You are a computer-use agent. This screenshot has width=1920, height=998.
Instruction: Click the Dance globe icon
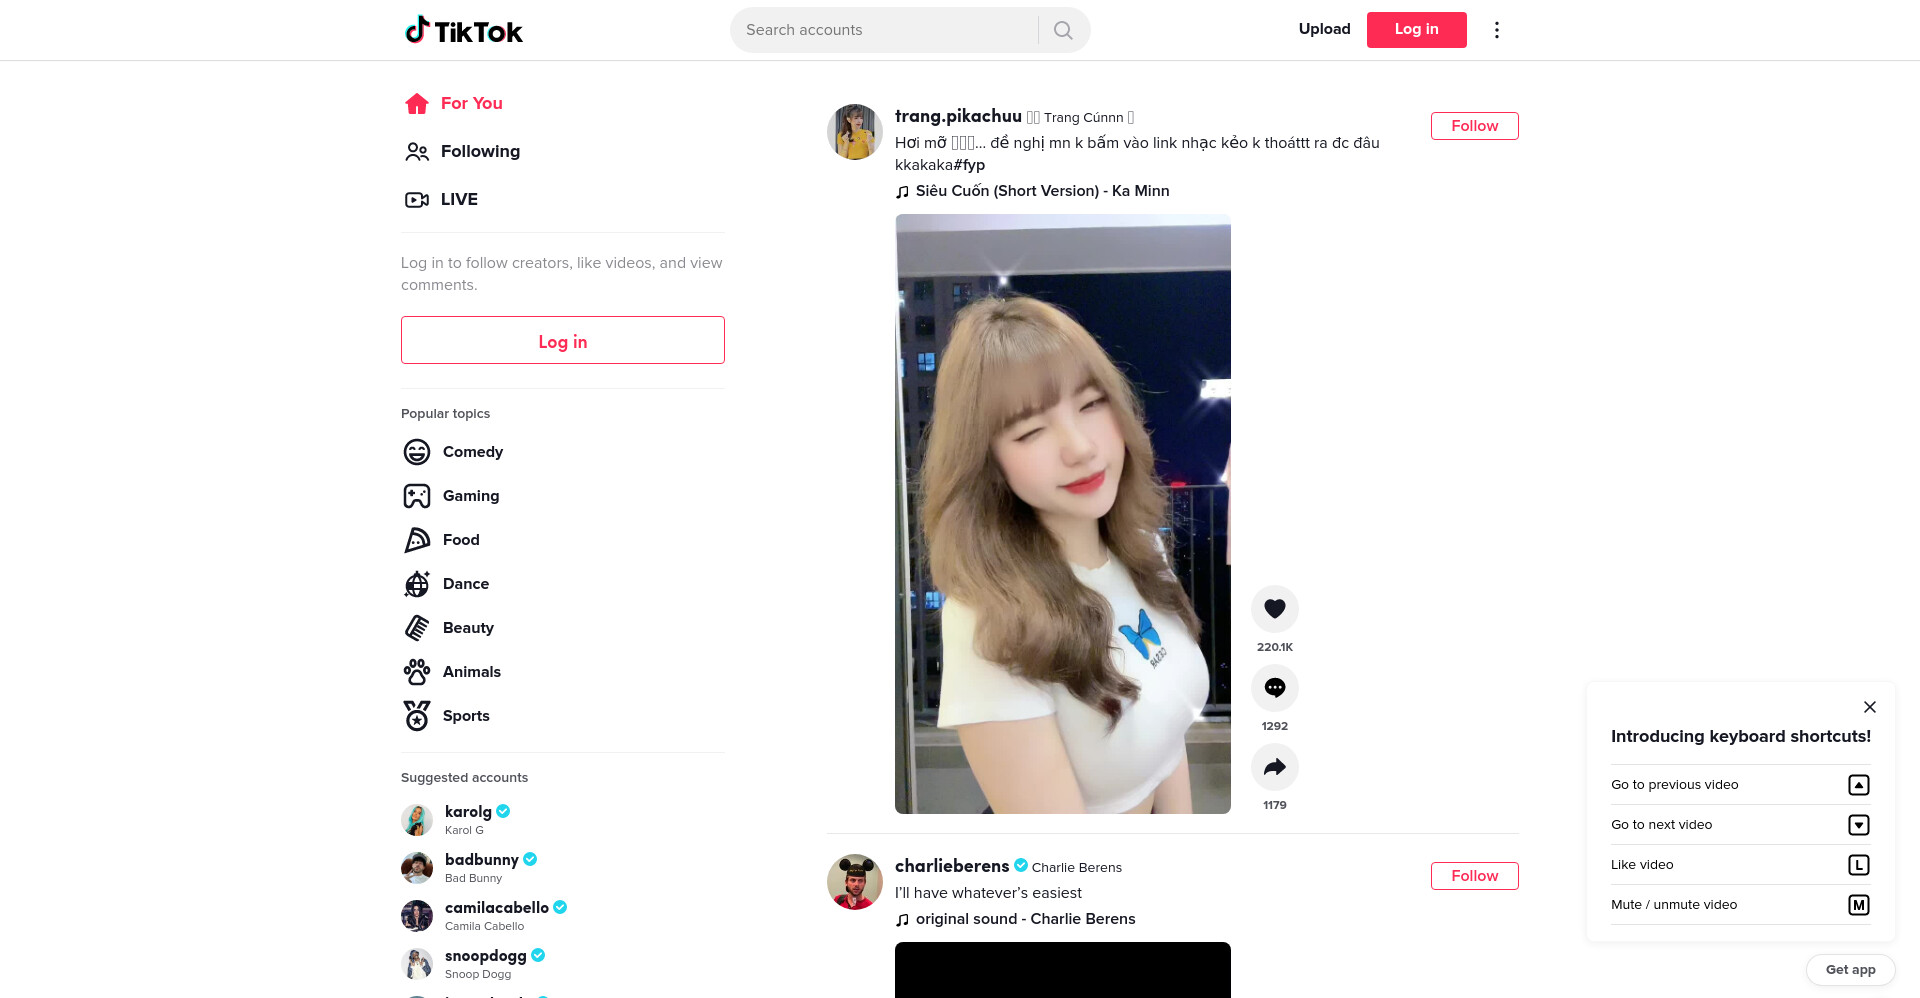point(417,584)
